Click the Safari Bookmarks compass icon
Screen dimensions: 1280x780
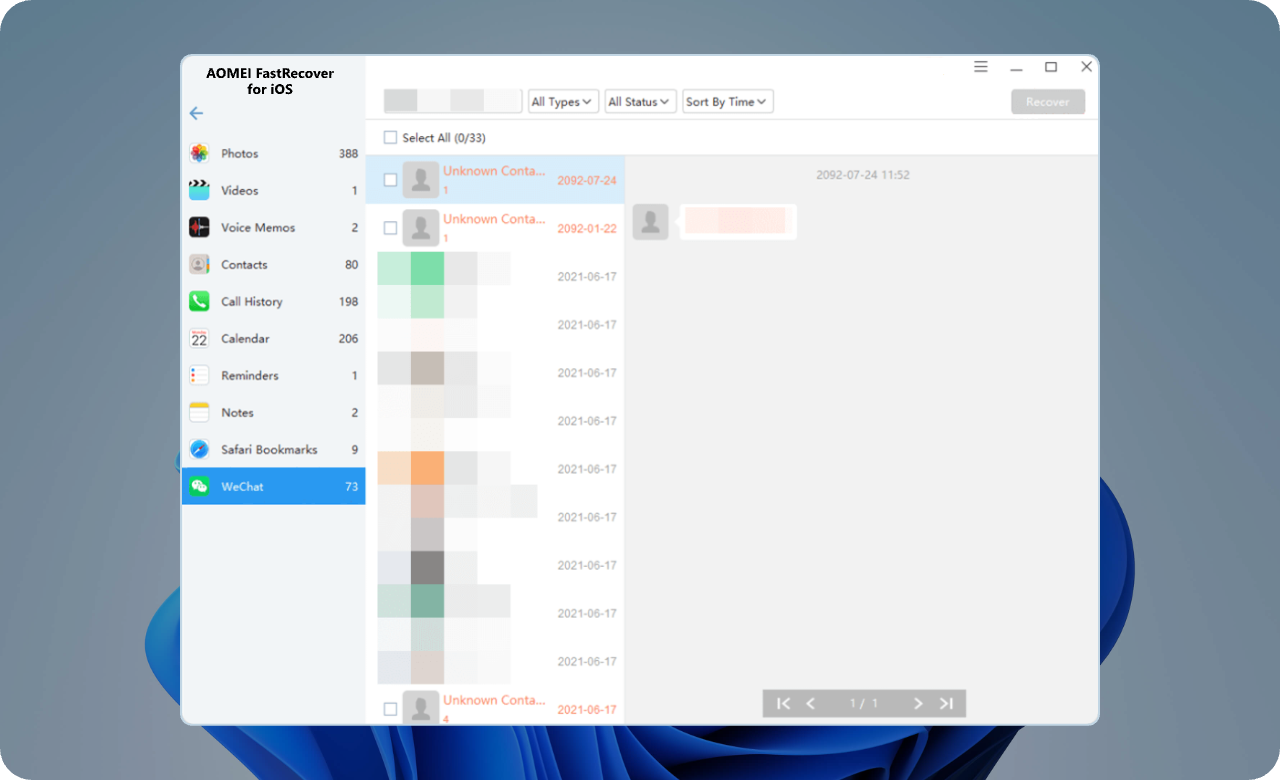pos(199,449)
